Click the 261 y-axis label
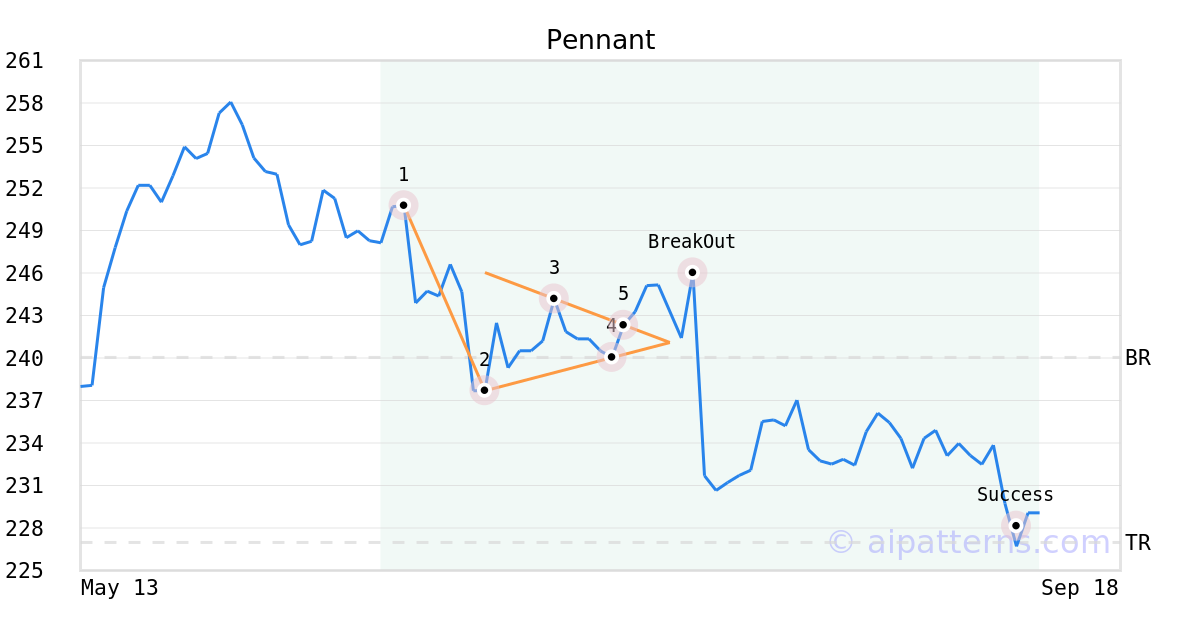Screen dimensions: 1200x630 point(24,61)
